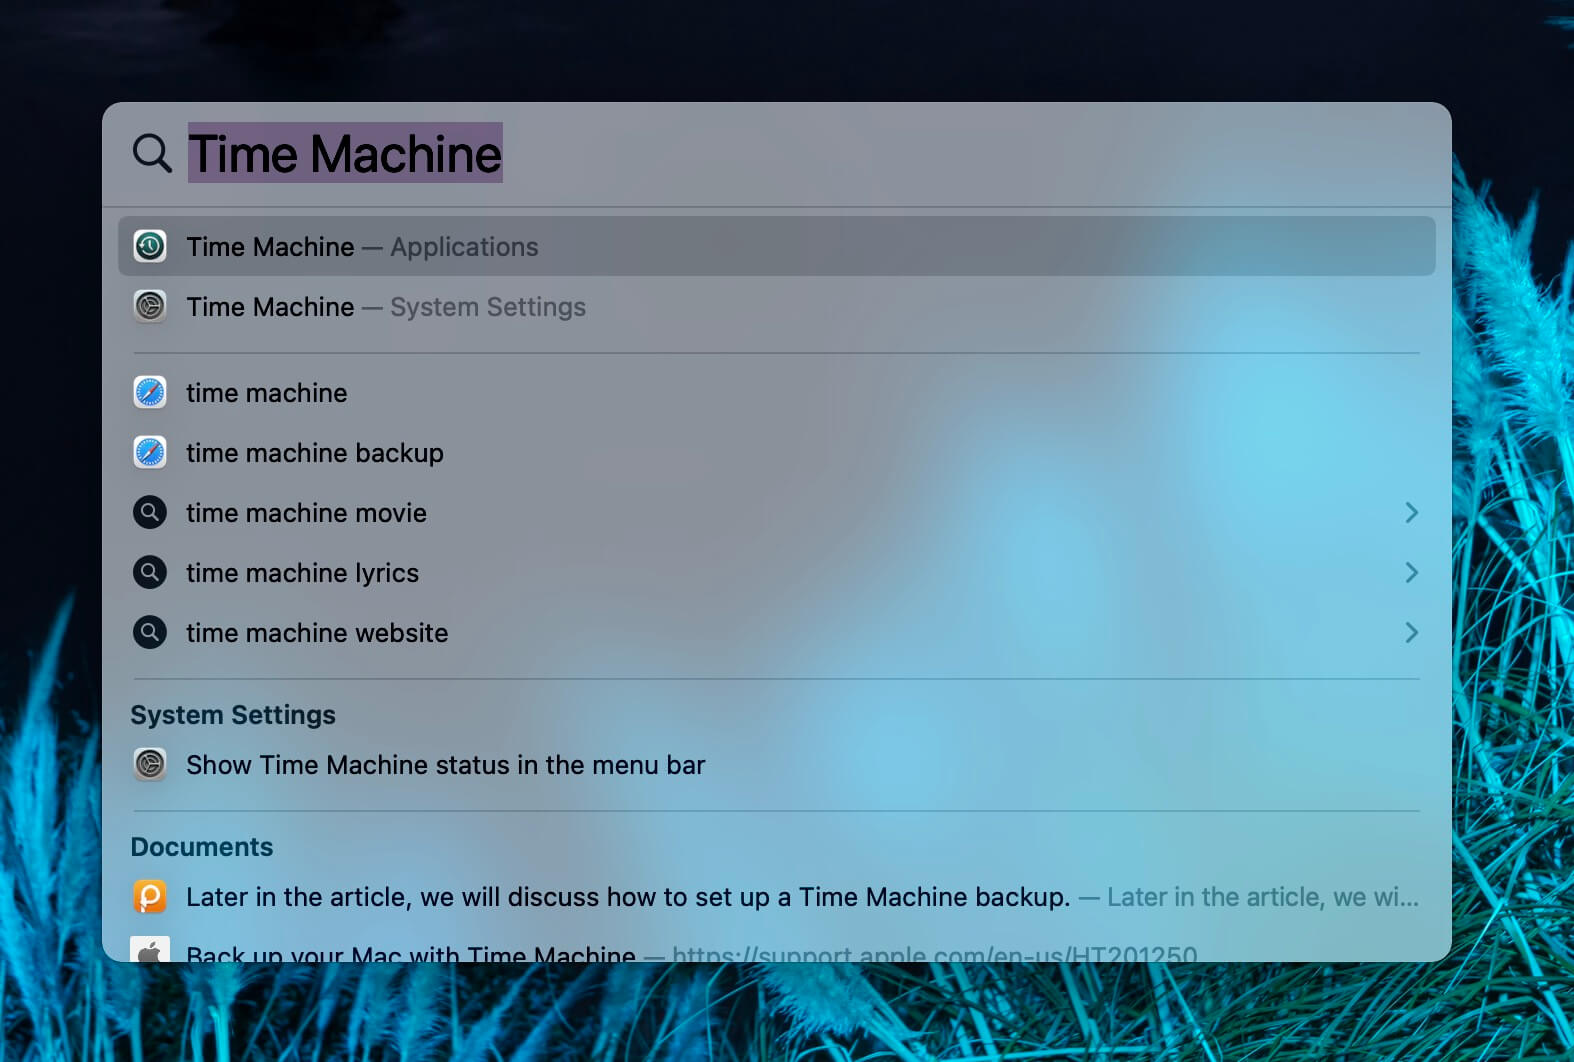
Task: Select 'time machine backup' suggestion
Action: (776, 452)
